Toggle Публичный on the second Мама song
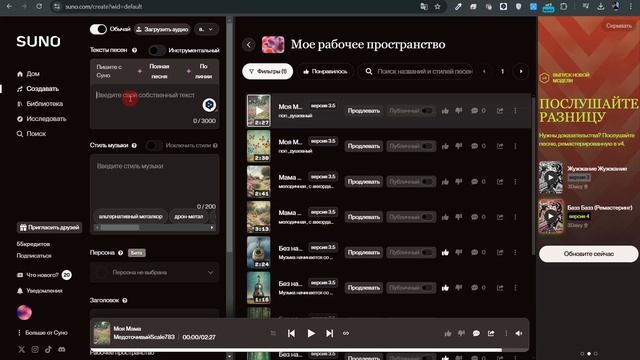 click(410, 217)
